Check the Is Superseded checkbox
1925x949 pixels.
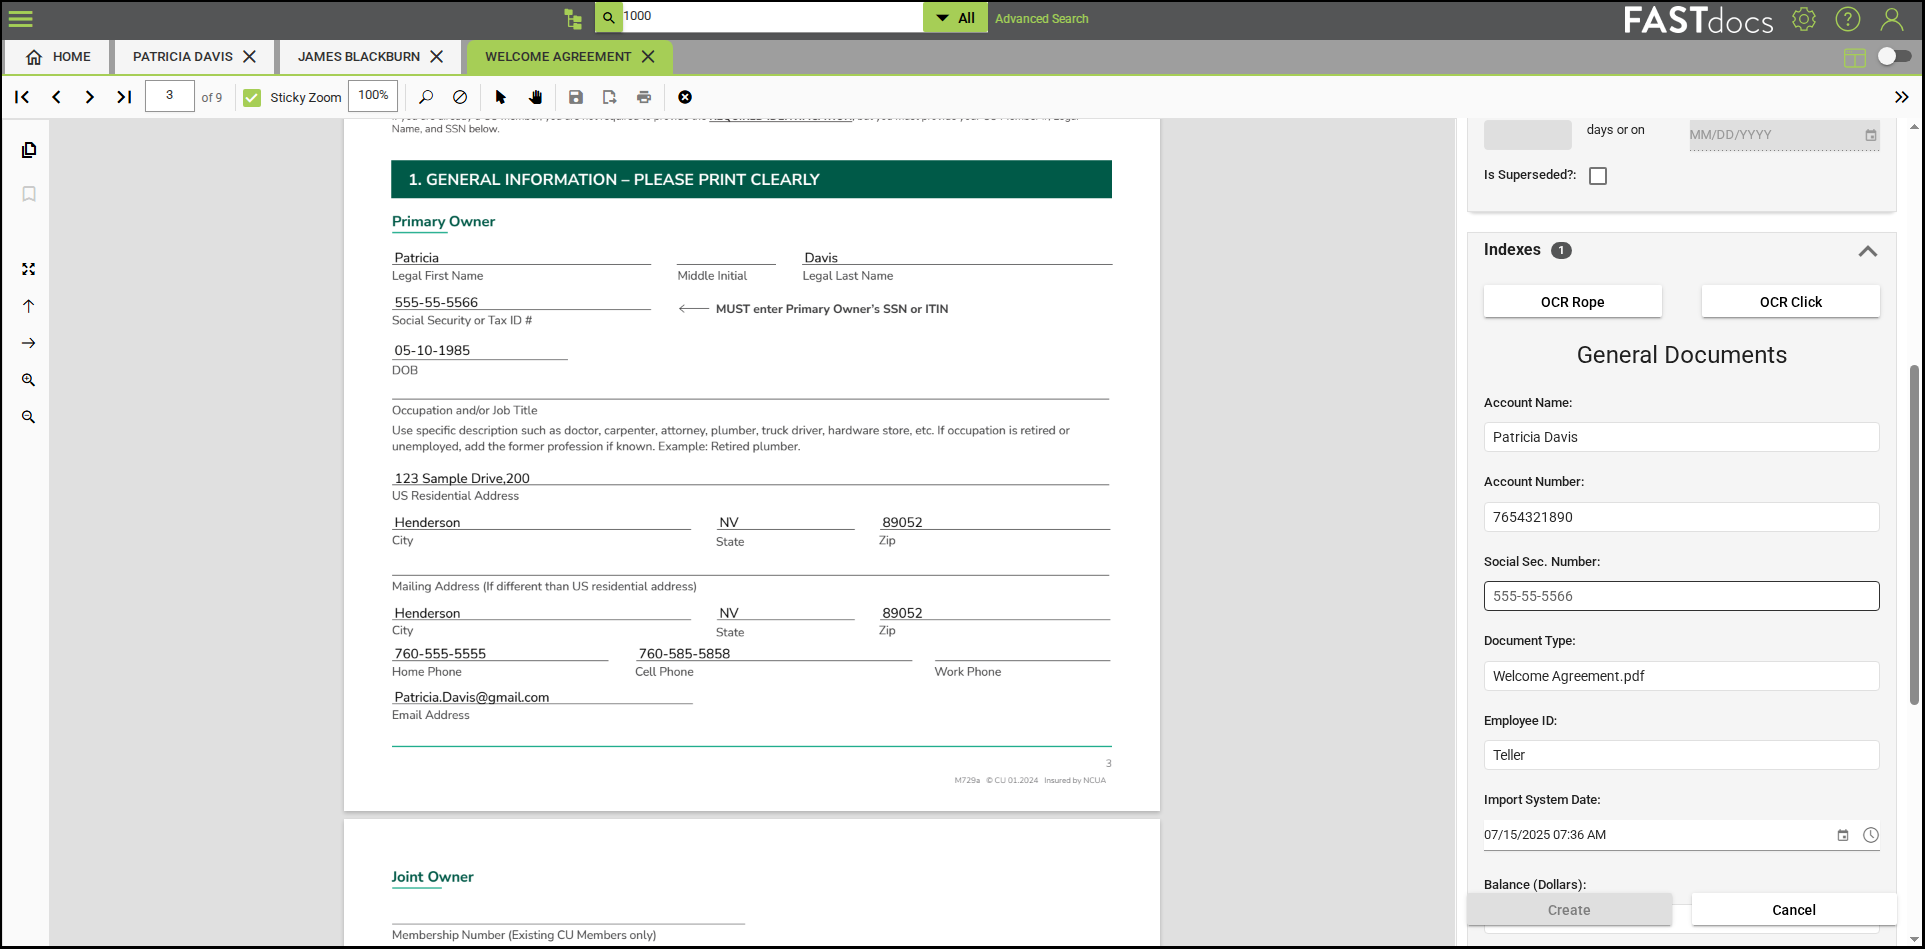(x=1598, y=176)
